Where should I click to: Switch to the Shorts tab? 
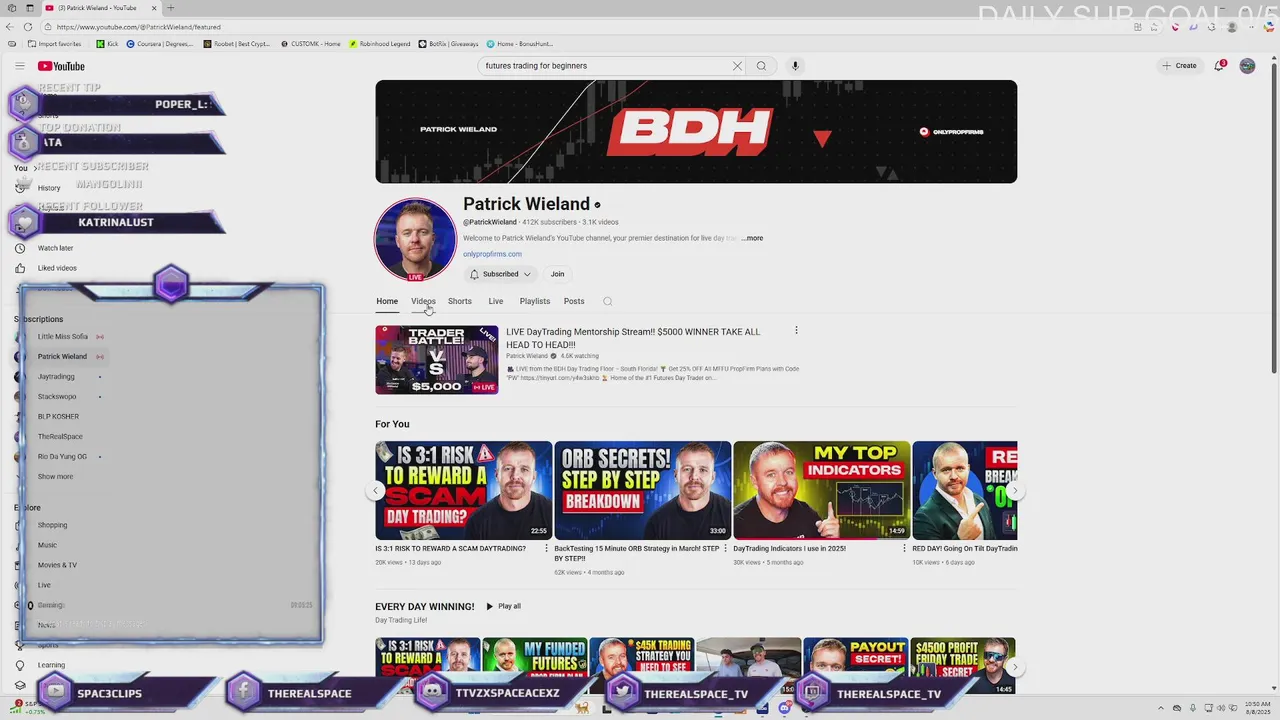click(x=460, y=301)
